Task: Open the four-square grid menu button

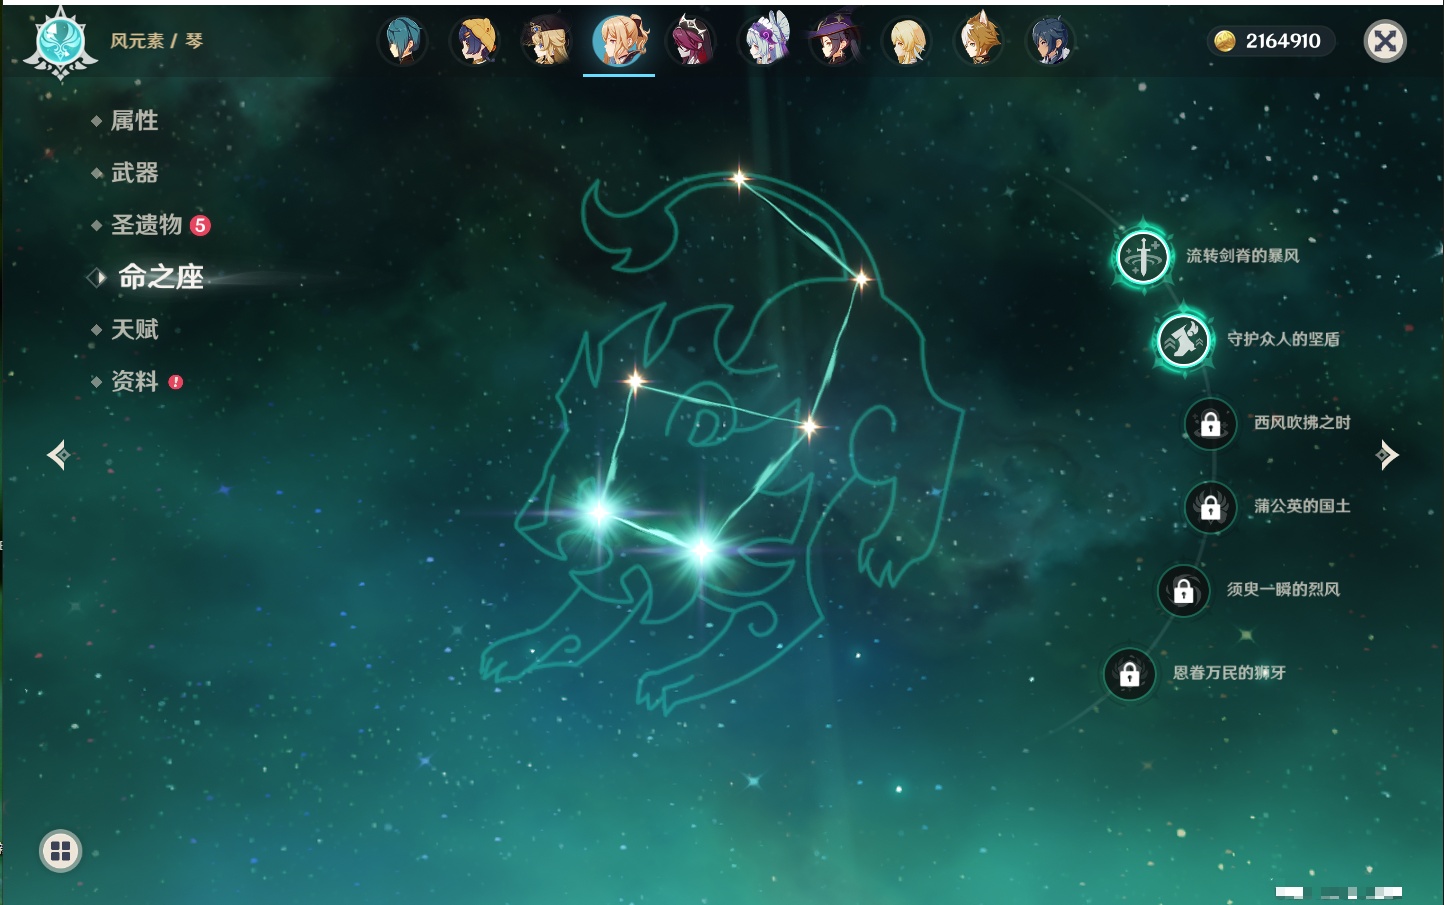Action: pyautogui.click(x=61, y=851)
